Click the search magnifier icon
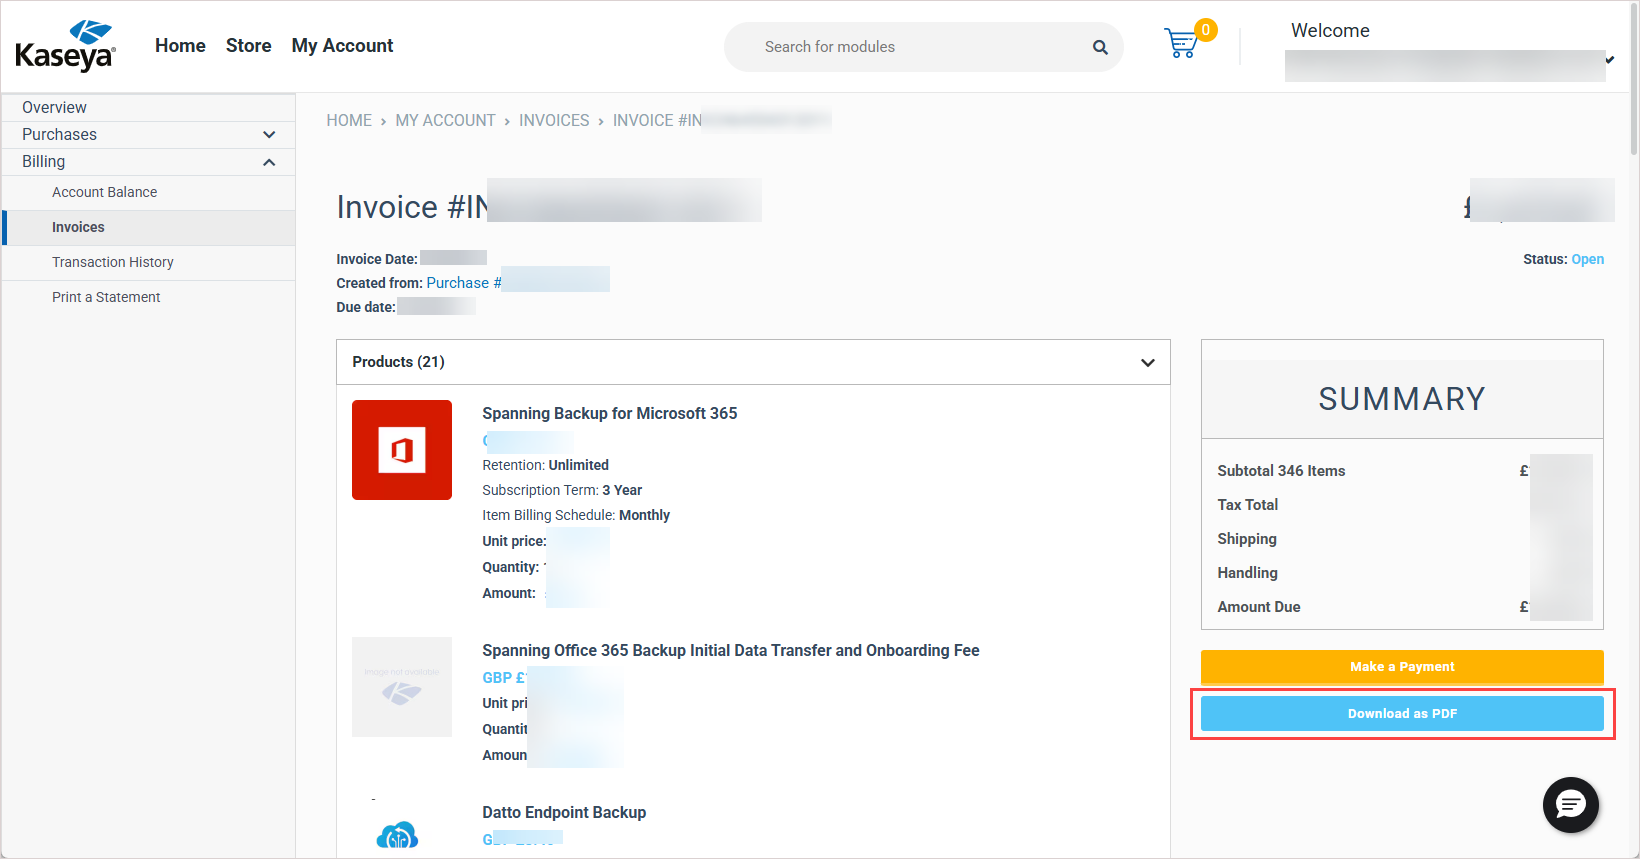 coord(1100,47)
